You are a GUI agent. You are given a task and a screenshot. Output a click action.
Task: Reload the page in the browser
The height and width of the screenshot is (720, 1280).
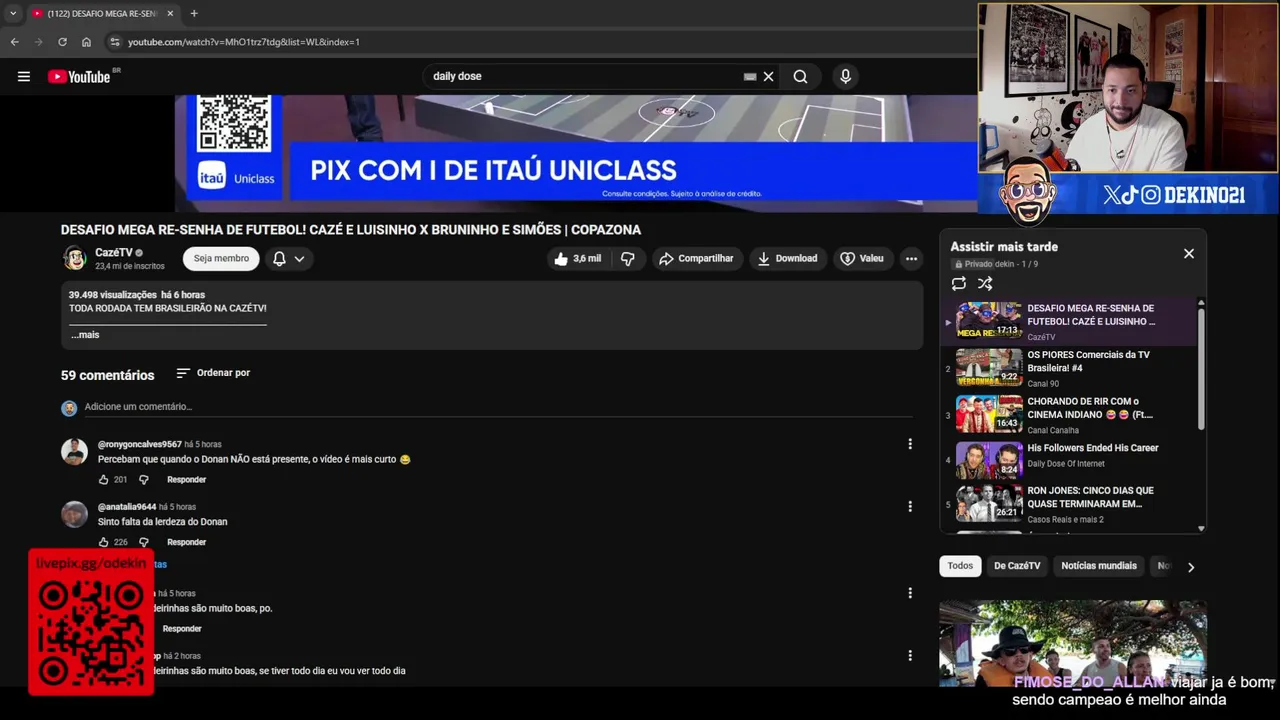(62, 42)
